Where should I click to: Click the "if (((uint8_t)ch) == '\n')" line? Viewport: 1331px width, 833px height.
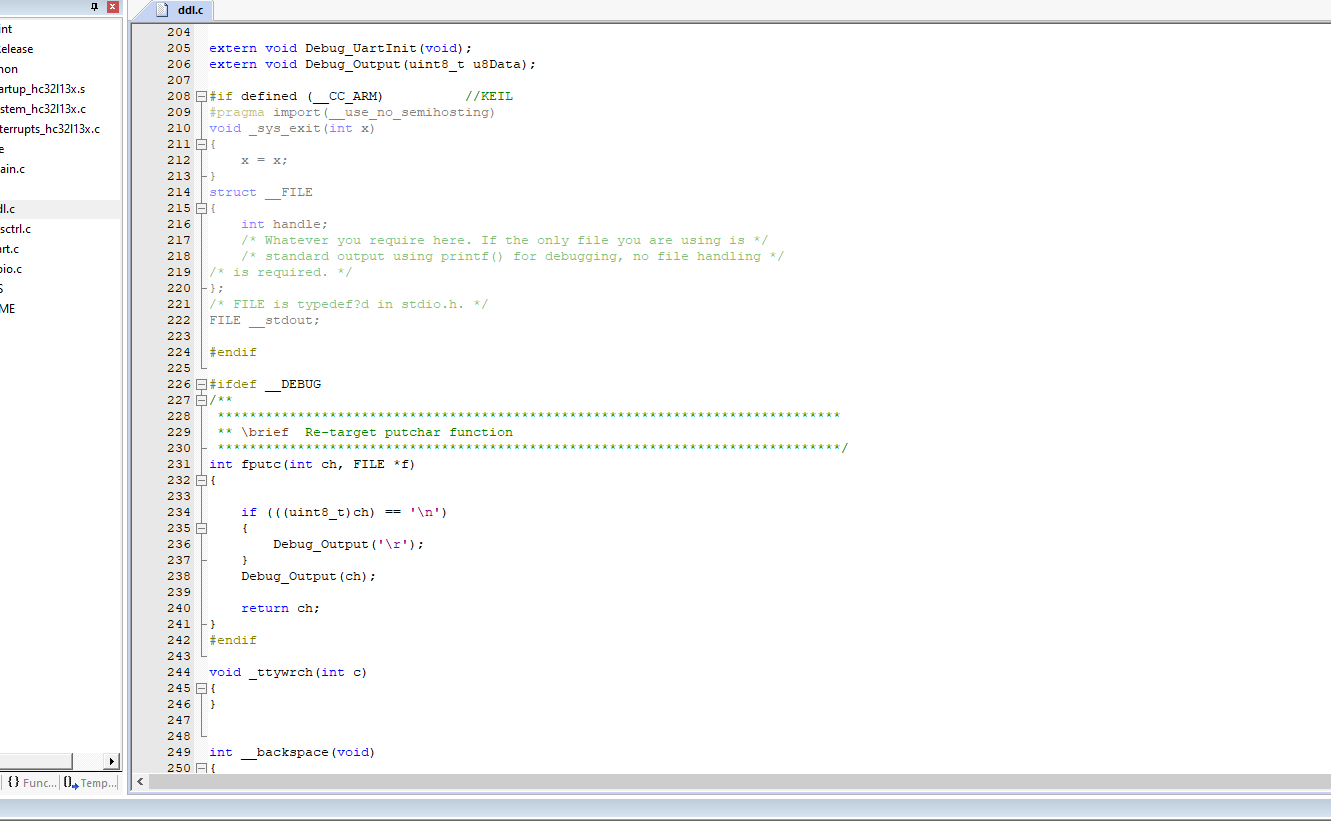point(344,512)
